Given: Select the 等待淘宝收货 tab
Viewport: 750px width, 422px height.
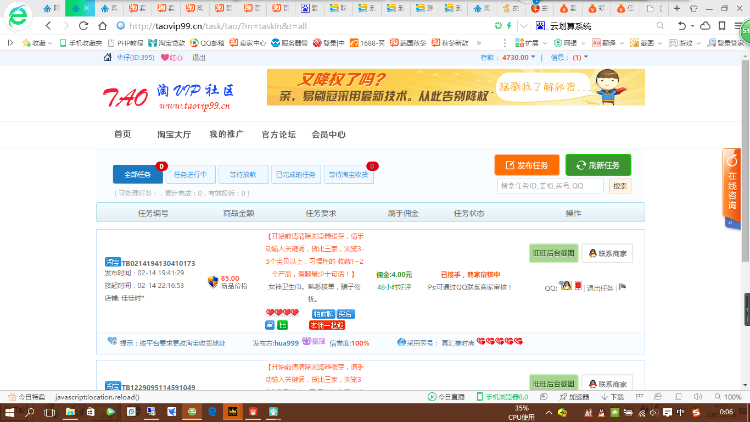Looking at the screenshot, I should click(x=348, y=175).
